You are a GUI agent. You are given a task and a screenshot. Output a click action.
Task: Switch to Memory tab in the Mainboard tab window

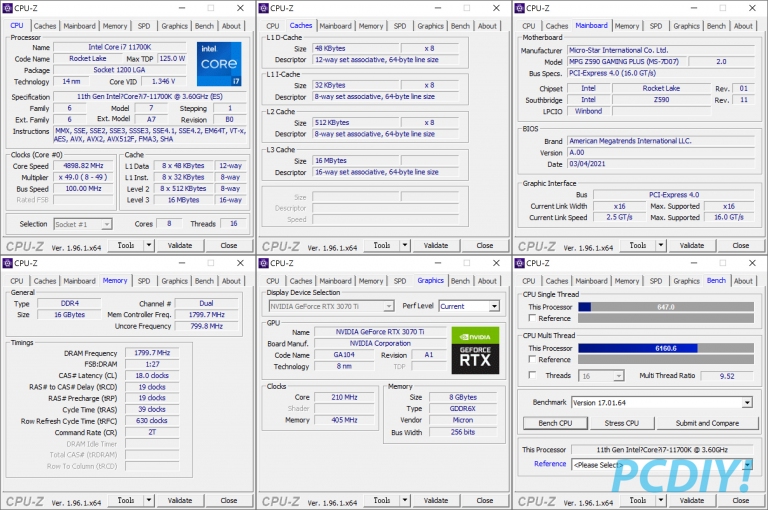tap(626, 26)
